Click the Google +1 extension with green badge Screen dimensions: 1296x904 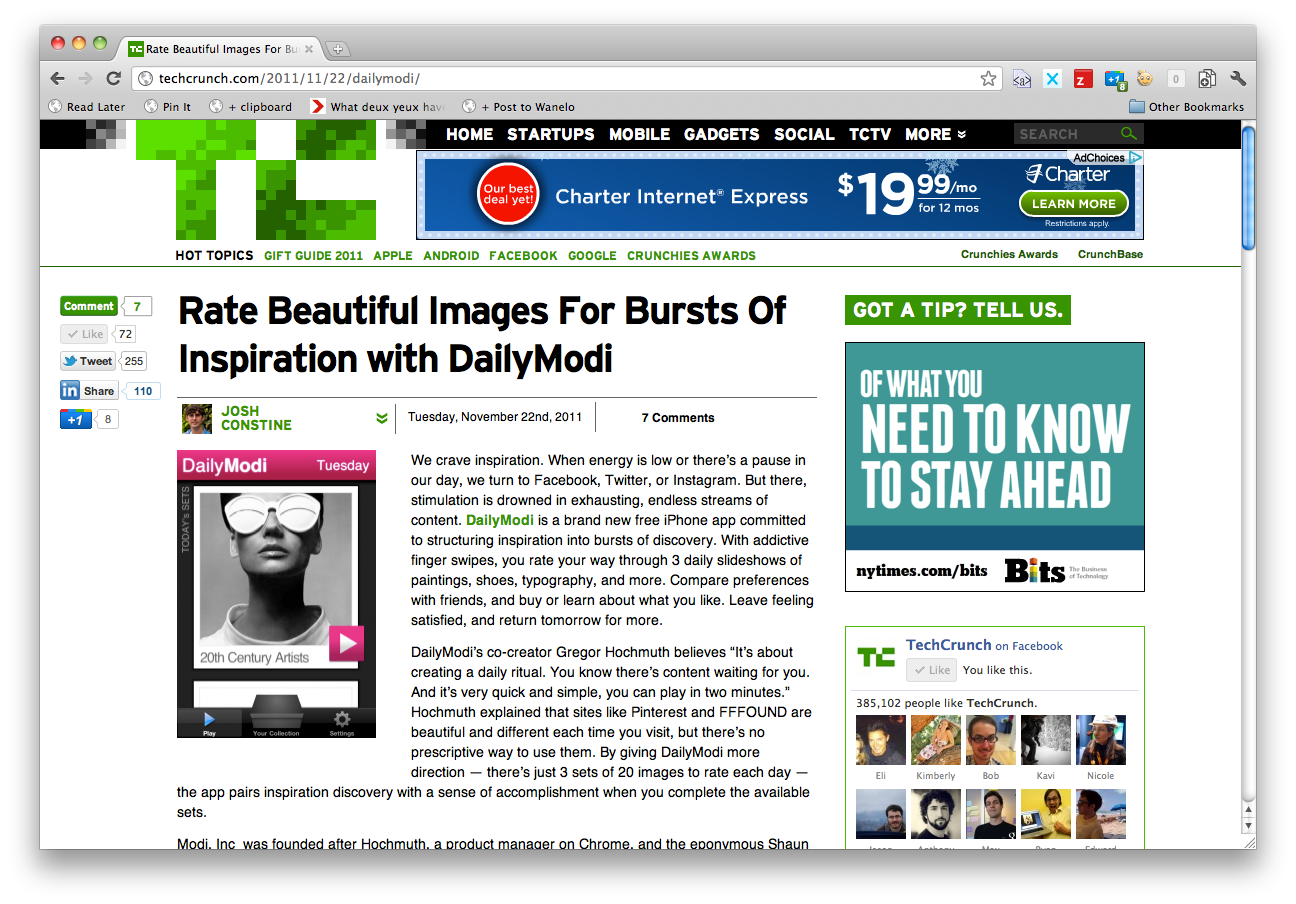tap(1113, 78)
